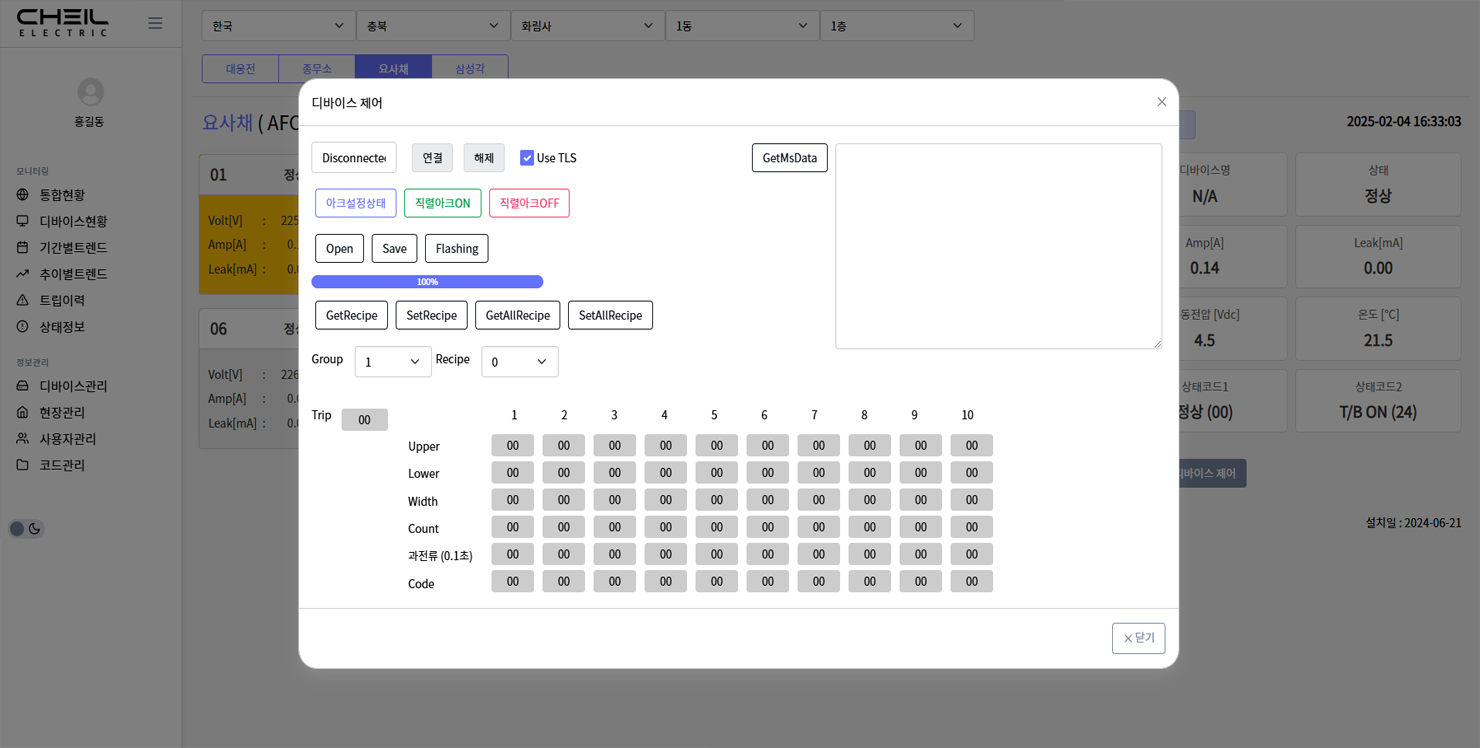Click the calendar icon for 기간별트렌드
The height and width of the screenshot is (748, 1480).
(x=23, y=247)
